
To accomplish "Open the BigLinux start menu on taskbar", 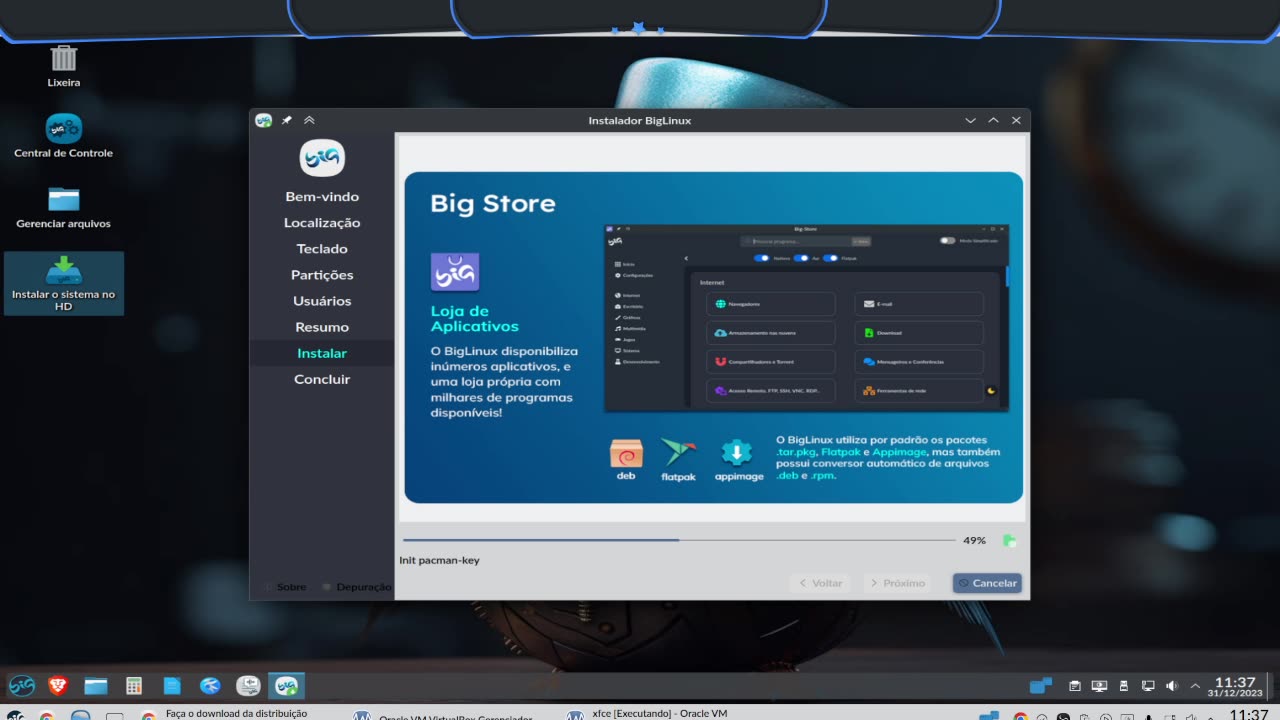I will coord(22,685).
